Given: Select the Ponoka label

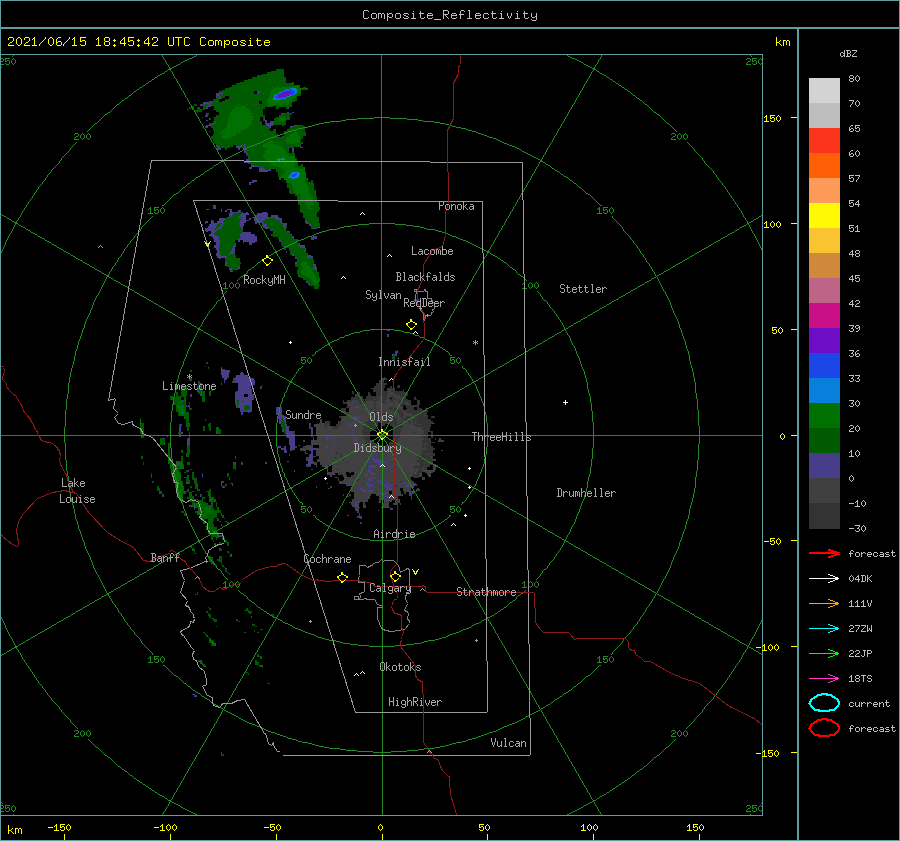Looking at the screenshot, I should pyautogui.click(x=456, y=206).
